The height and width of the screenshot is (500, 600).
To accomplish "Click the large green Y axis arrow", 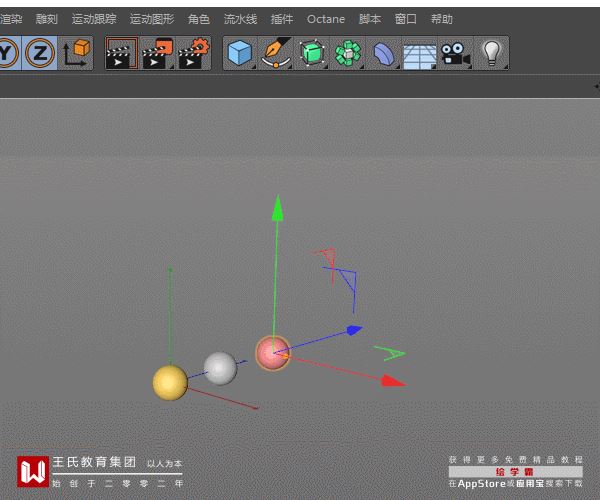I will pos(278,208).
